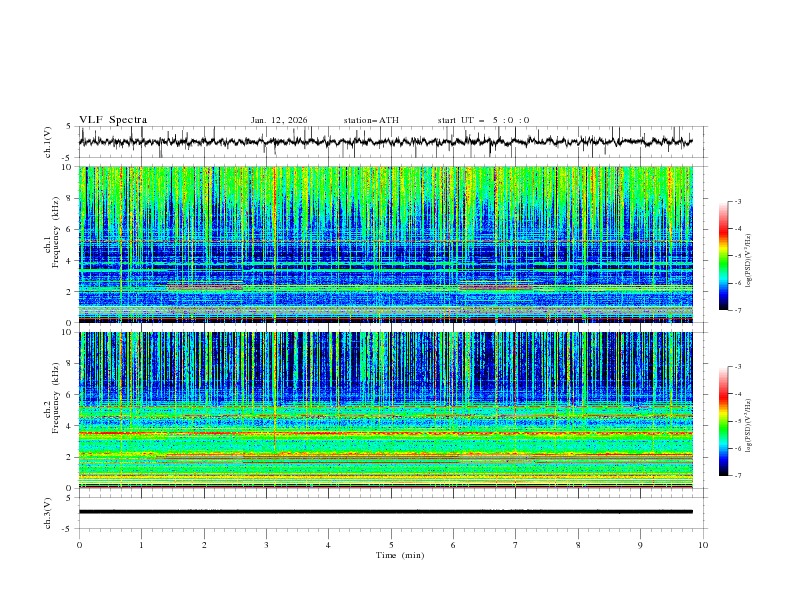Click the "ch.1(V)" waveform axis label
Image resolution: width=792 pixels, height=612 pixels.
pyautogui.click(x=48, y=142)
